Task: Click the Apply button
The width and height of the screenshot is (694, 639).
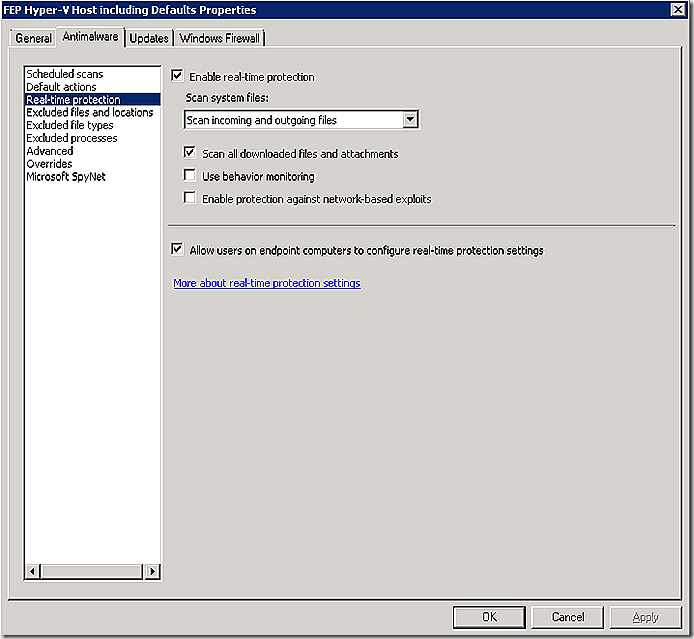Action: [645, 617]
